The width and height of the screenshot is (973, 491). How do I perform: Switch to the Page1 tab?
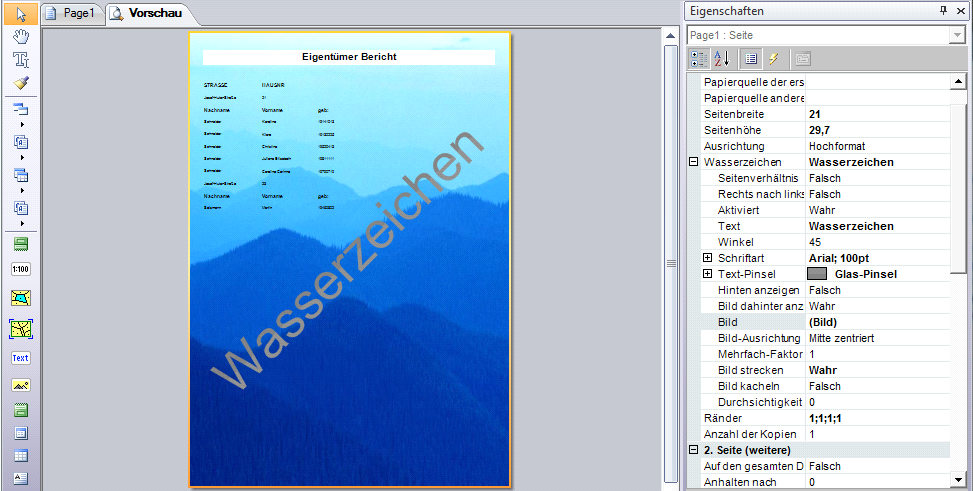(74, 13)
